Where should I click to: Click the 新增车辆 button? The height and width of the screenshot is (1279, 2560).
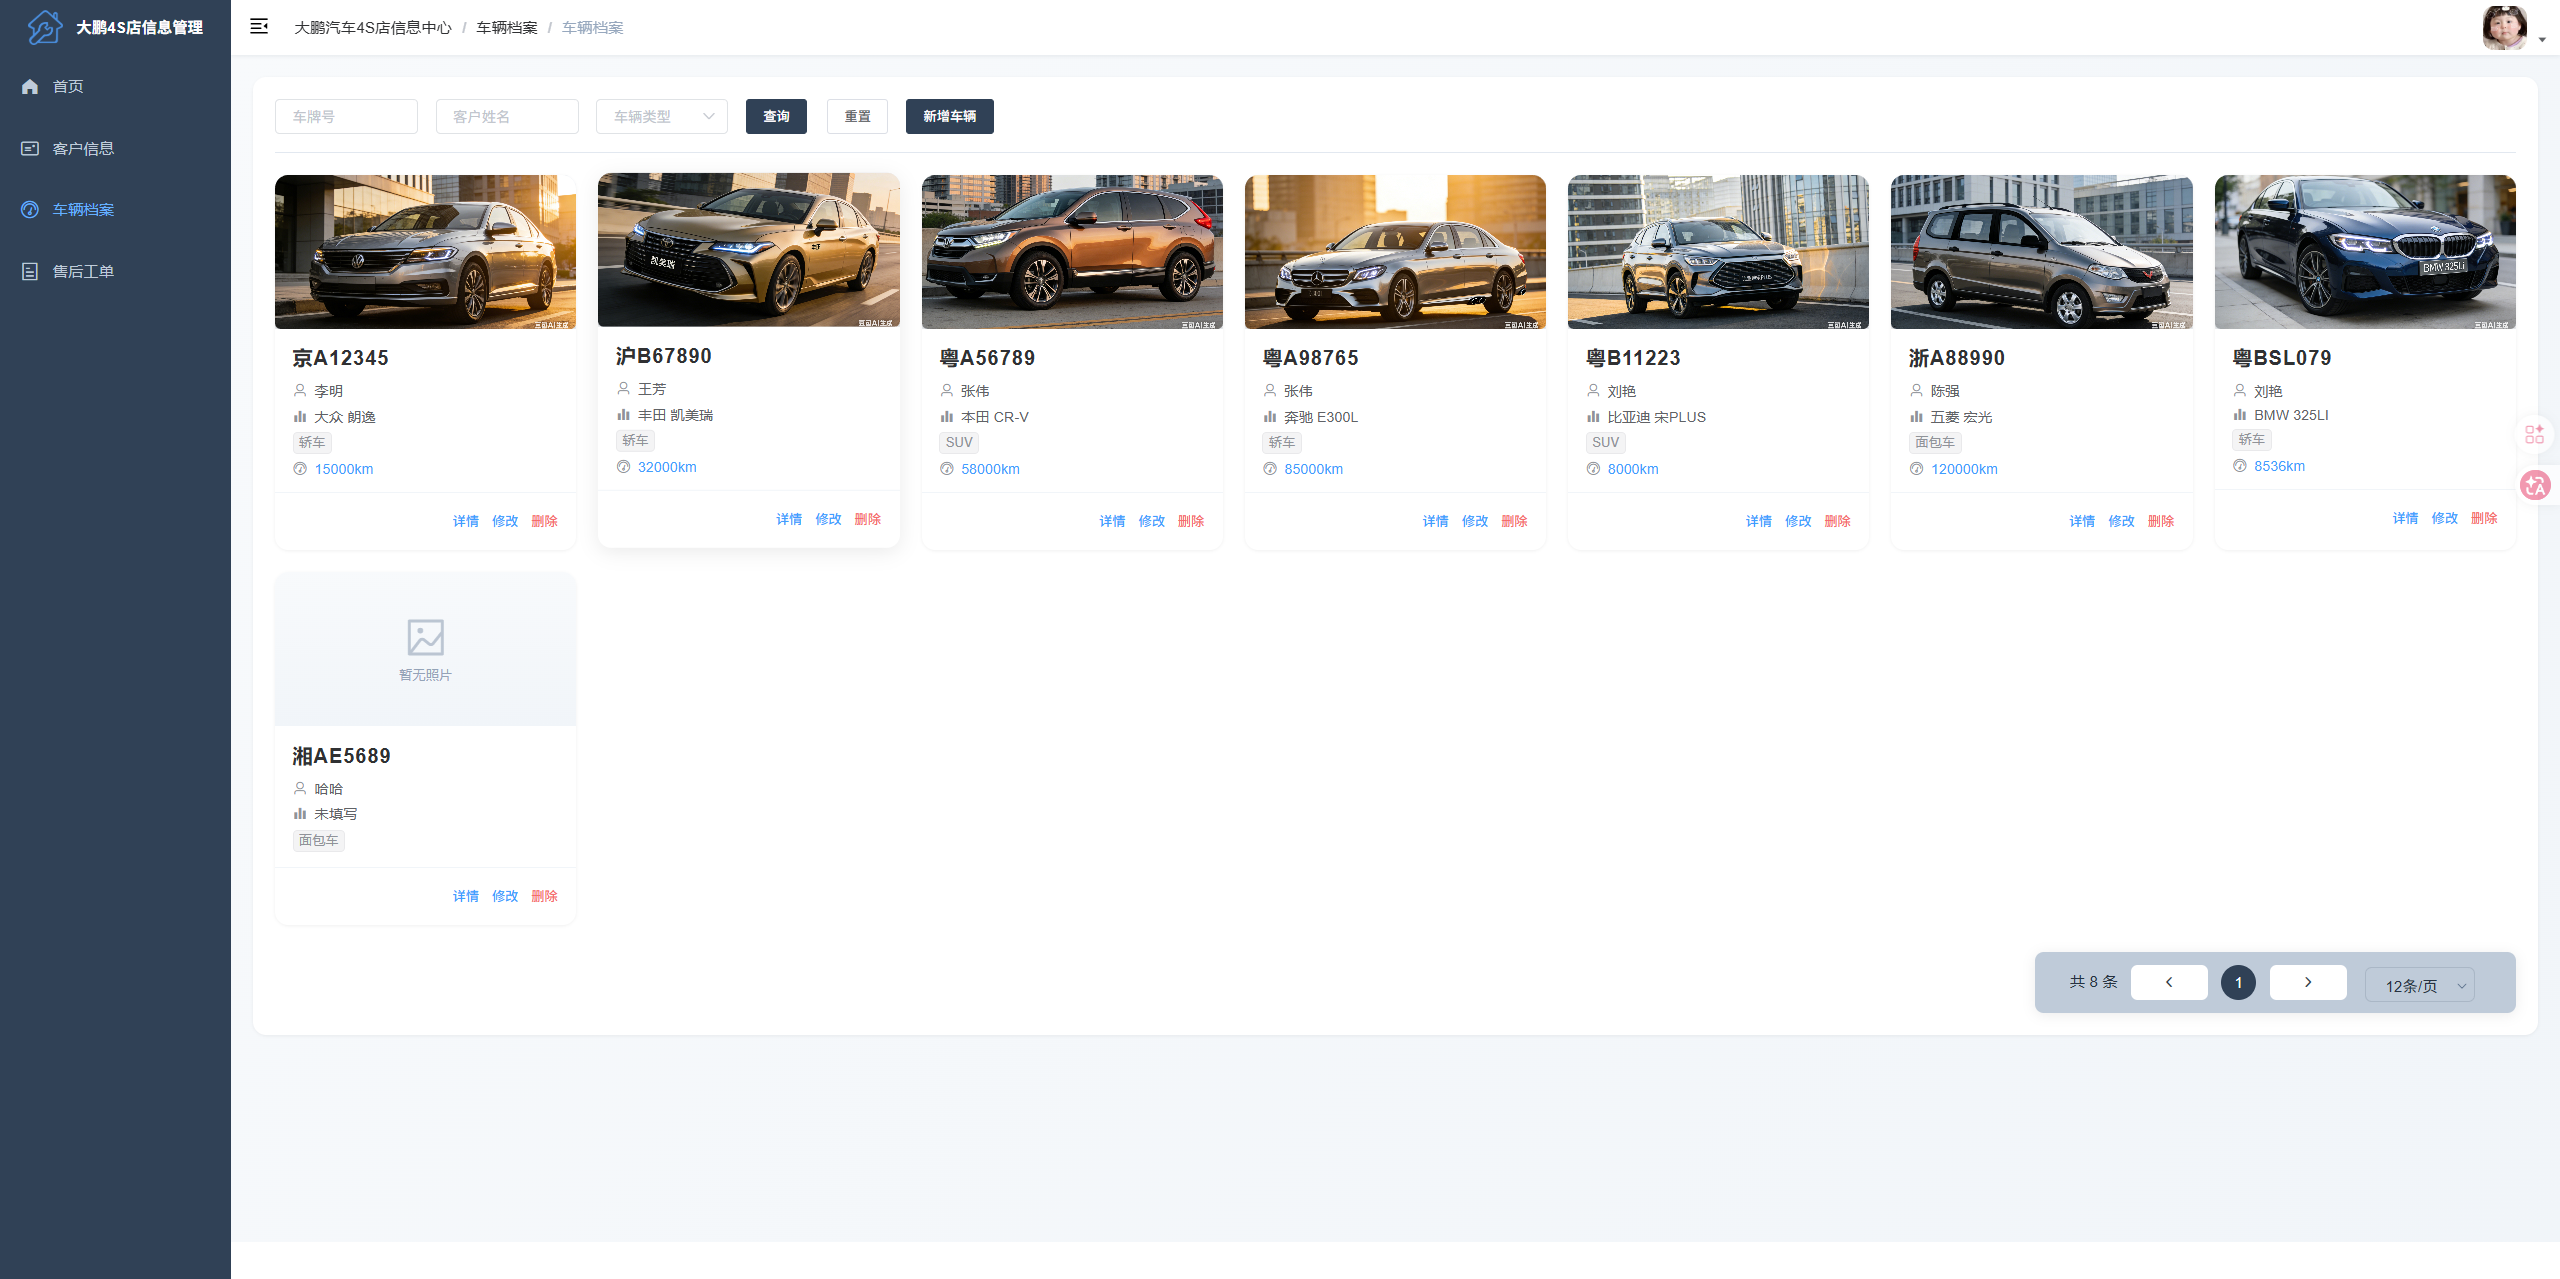pos(949,116)
